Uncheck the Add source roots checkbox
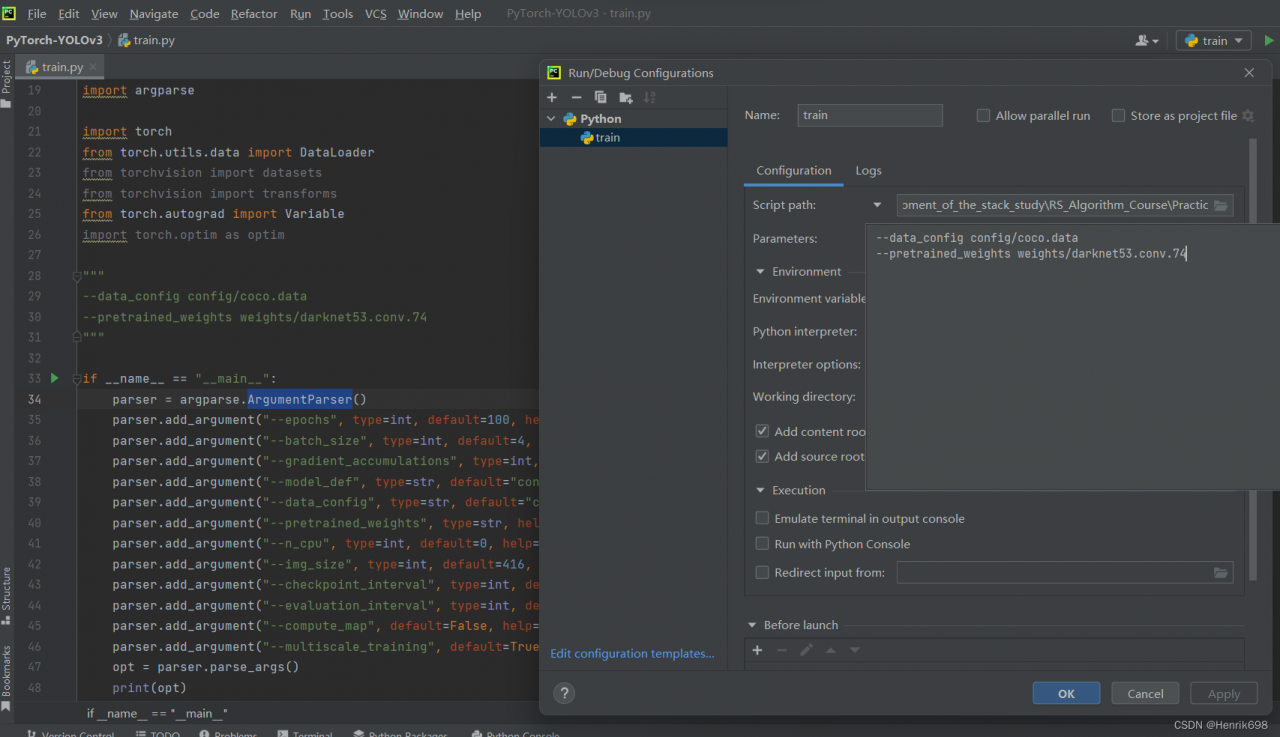The width and height of the screenshot is (1280, 737). click(x=762, y=457)
